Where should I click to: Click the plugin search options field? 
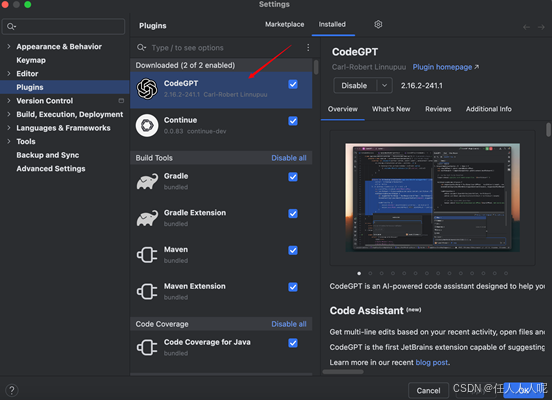[225, 48]
